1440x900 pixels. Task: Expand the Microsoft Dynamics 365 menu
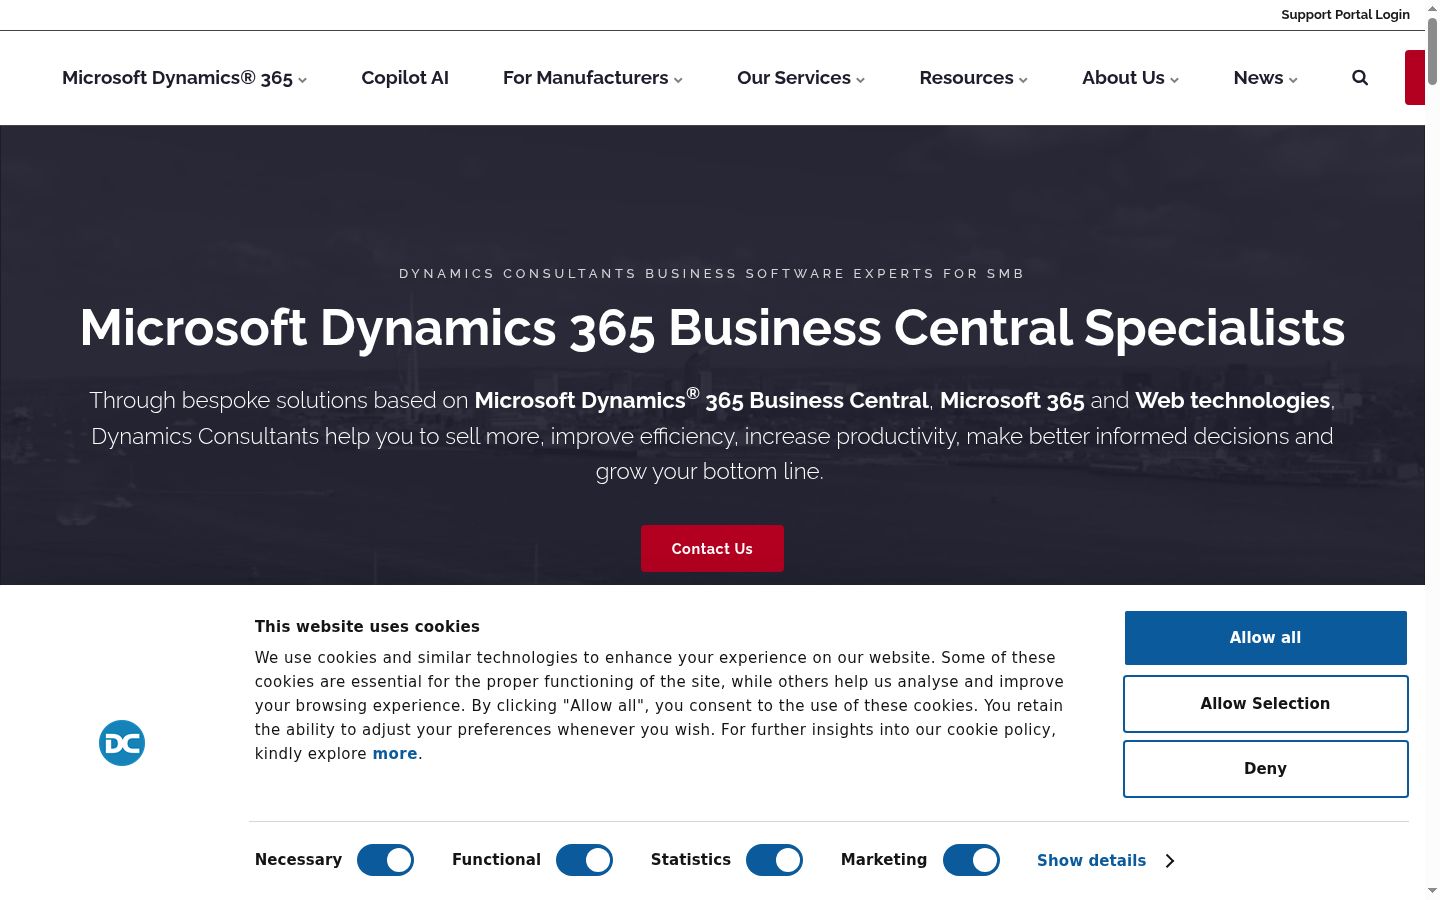pos(184,78)
